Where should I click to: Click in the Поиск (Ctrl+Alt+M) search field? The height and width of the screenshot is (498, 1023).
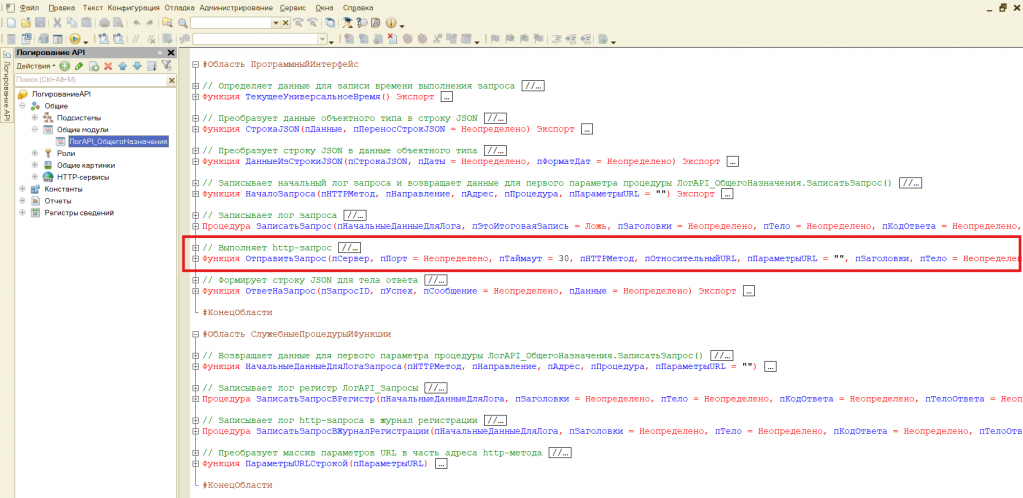tap(91, 80)
